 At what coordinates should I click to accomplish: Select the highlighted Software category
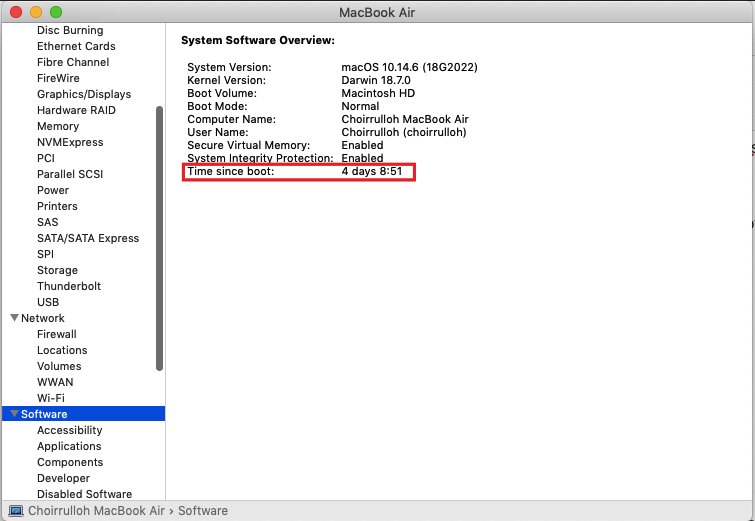click(83, 414)
